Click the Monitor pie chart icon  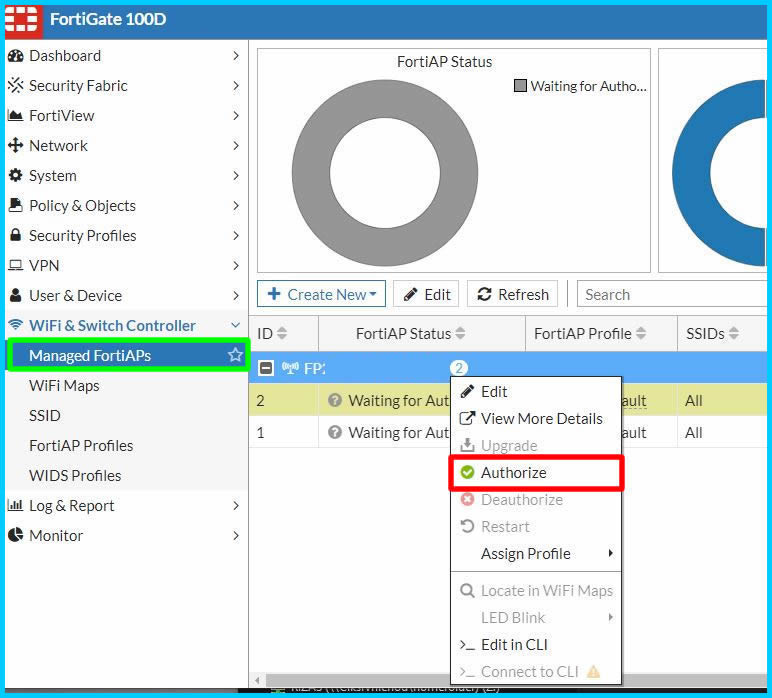16,535
